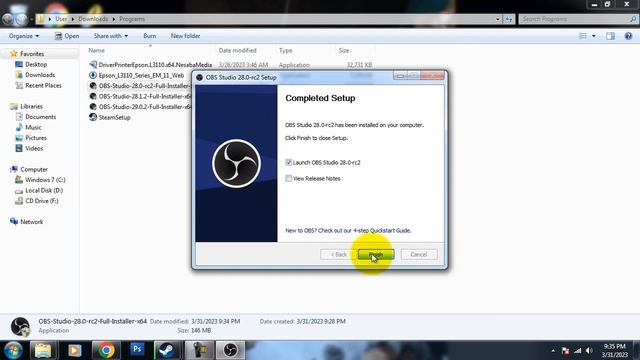
Task: Click the network signal tray icon
Action: click(x=577, y=351)
